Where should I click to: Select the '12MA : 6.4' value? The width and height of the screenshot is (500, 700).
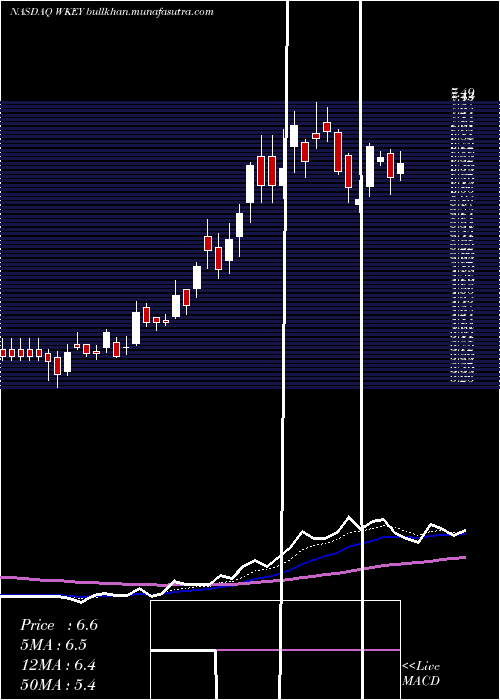[x=58, y=665]
